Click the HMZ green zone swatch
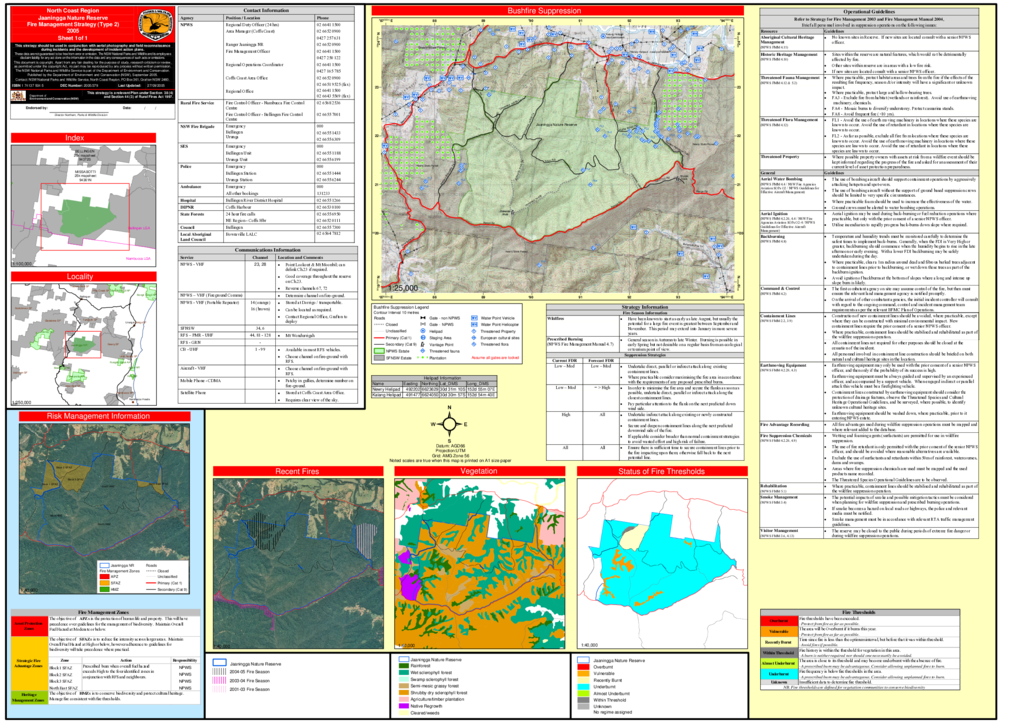1024x723 pixels. [104, 589]
